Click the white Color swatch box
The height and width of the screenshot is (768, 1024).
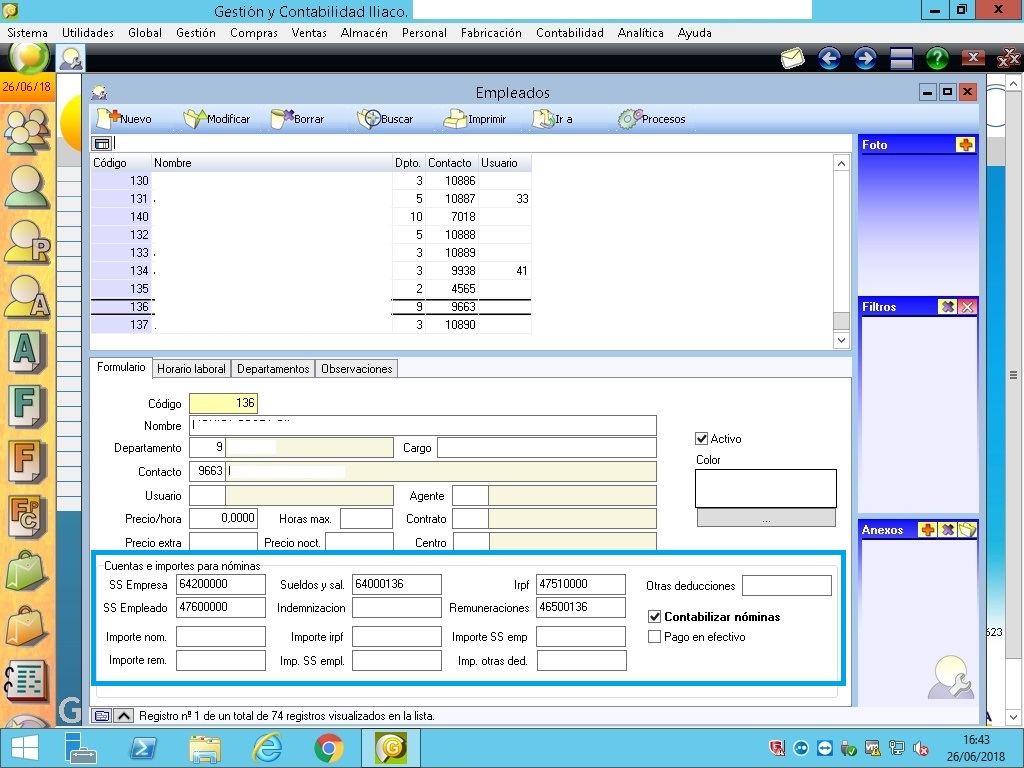(x=765, y=488)
